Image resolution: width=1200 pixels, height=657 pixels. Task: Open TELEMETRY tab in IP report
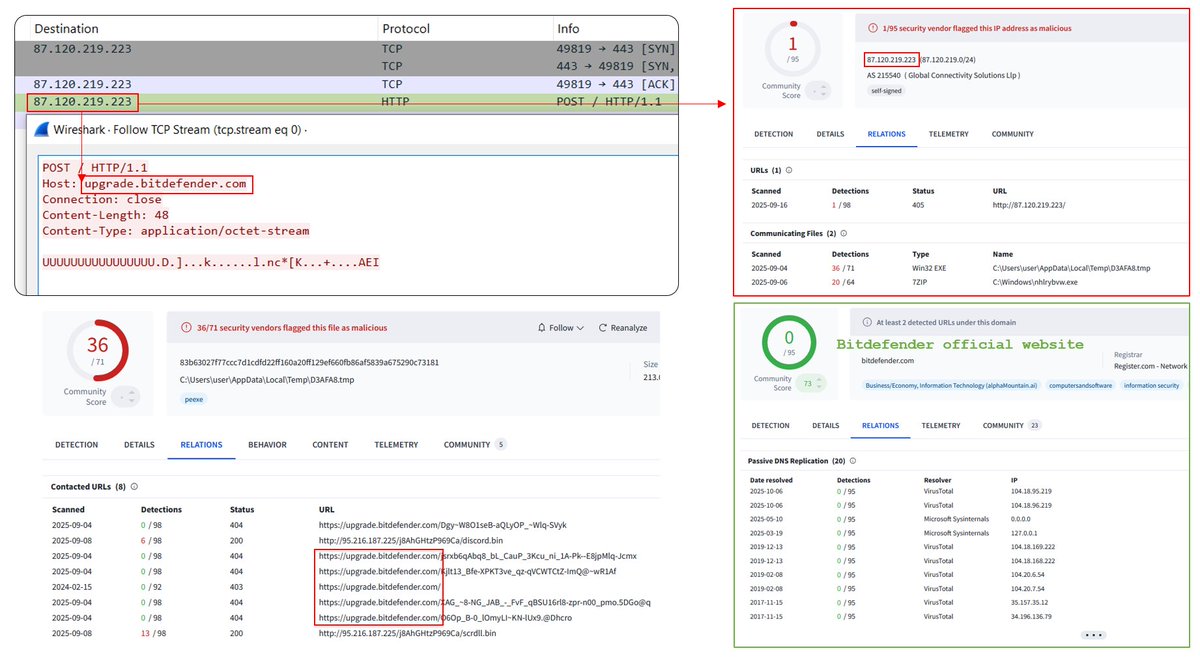(x=949, y=134)
